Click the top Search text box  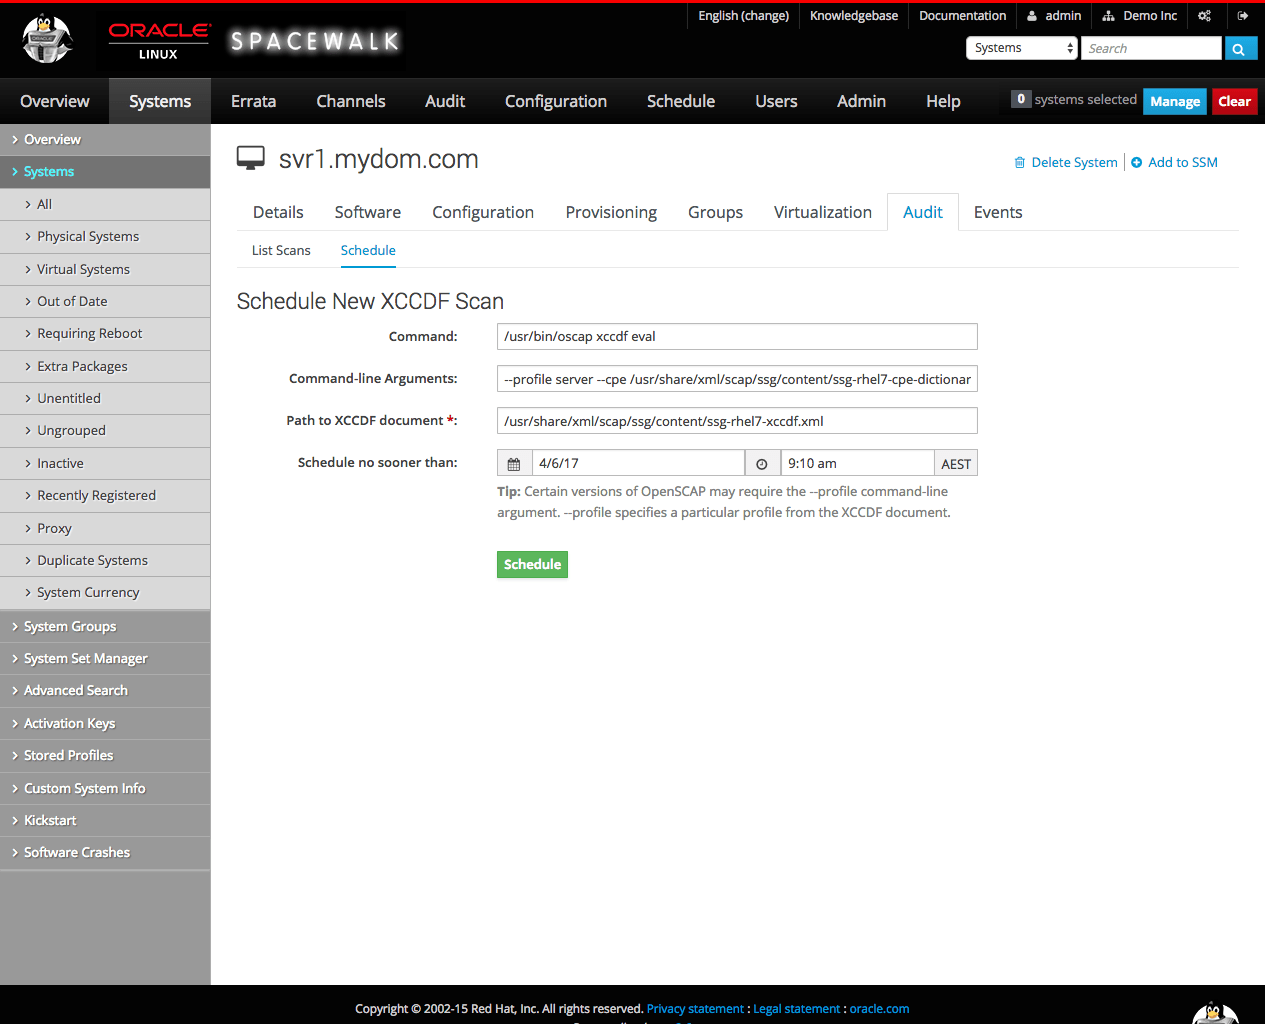point(1151,48)
